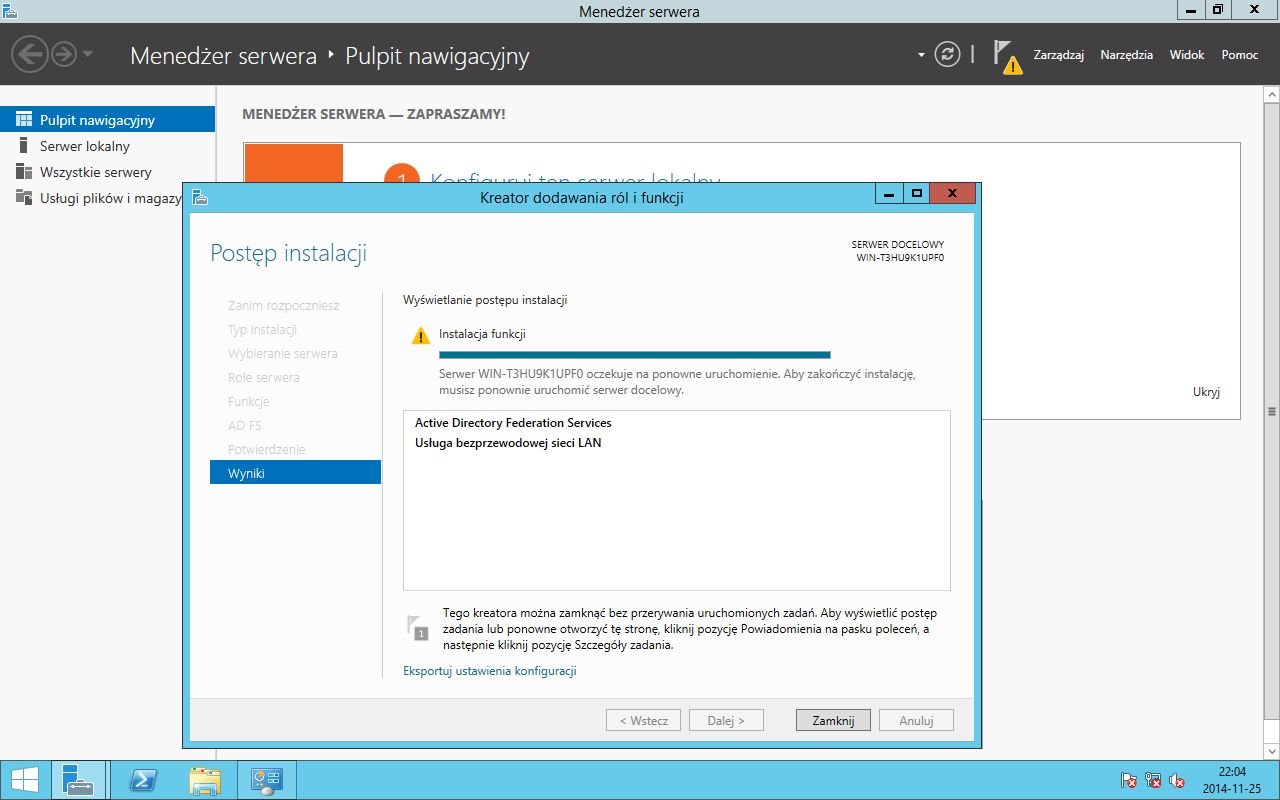
Task: Click the installation progress bar
Action: coord(635,354)
